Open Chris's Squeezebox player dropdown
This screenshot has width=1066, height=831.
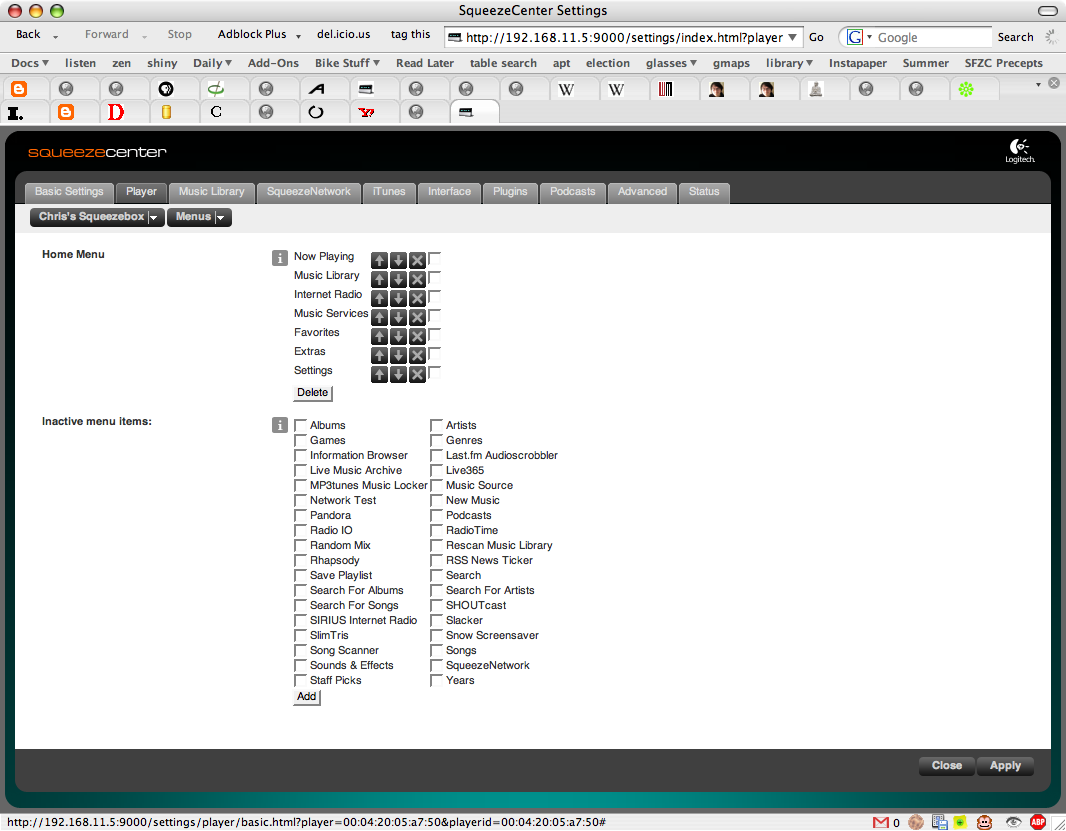point(98,217)
